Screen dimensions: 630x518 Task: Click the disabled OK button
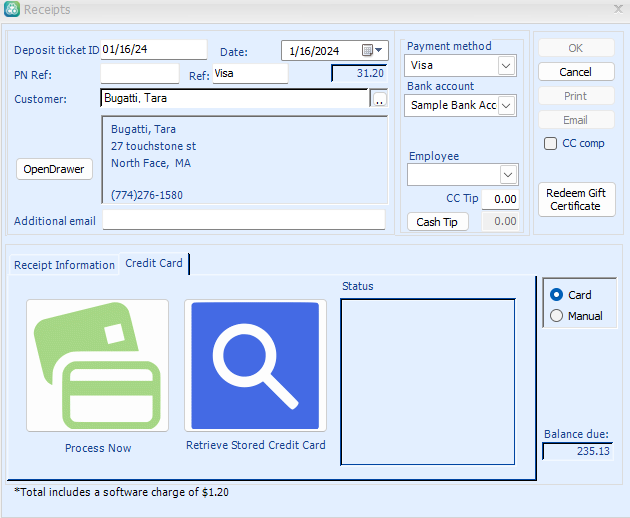pos(576,48)
